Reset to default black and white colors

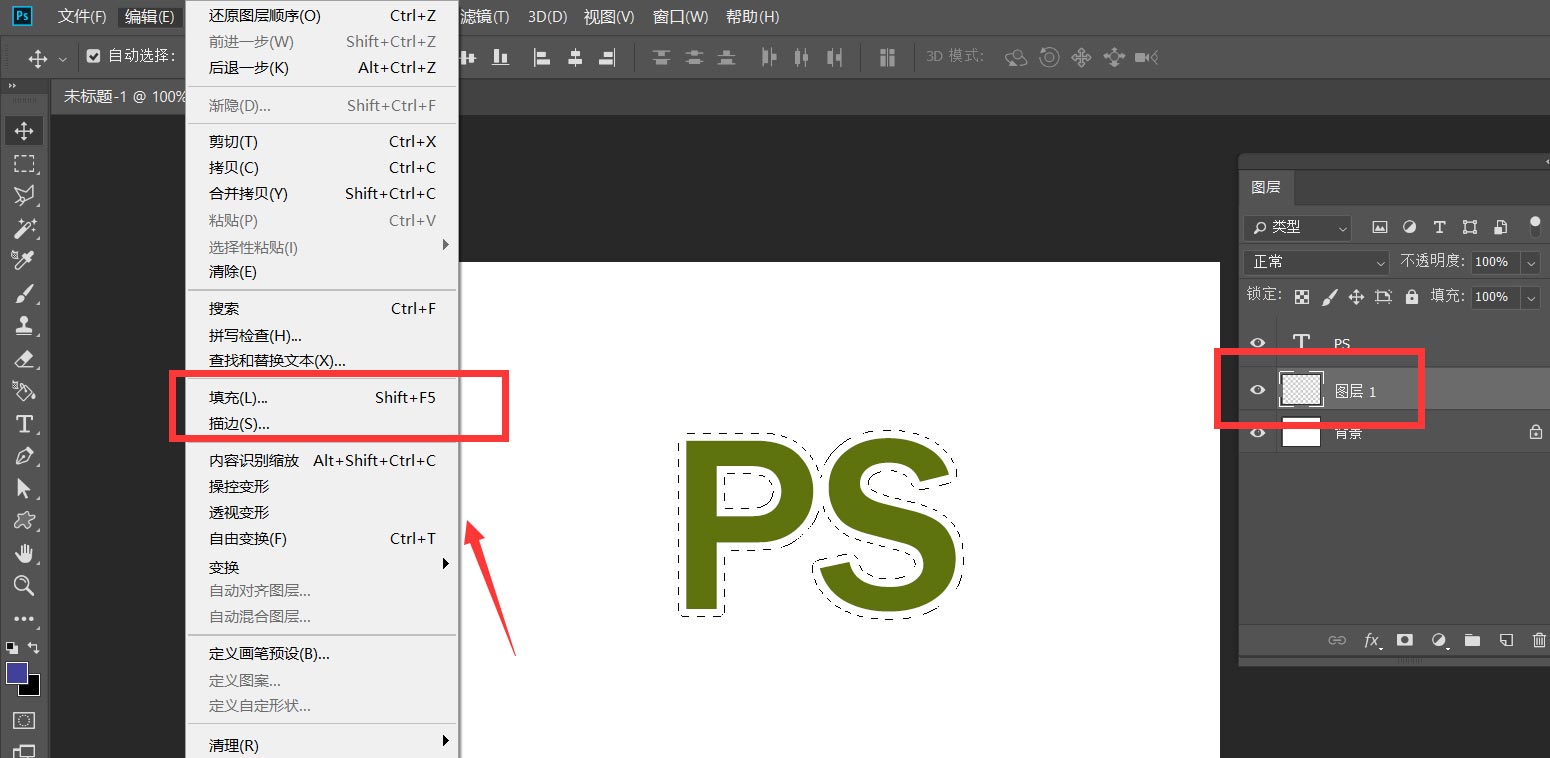pos(11,647)
